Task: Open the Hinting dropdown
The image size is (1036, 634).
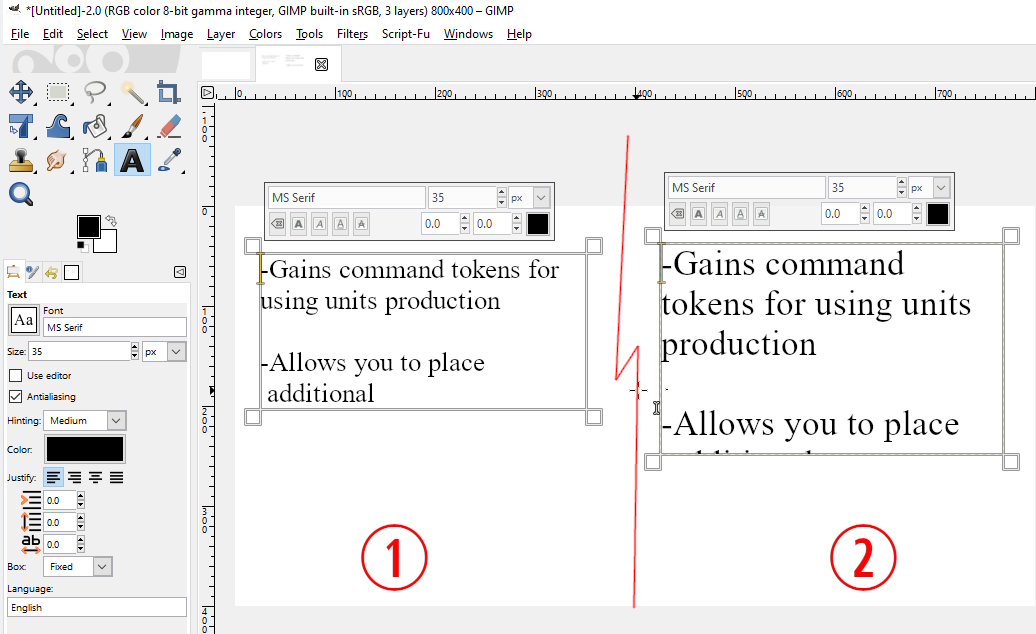Action: pyautogui.click(x=85, y=420)
